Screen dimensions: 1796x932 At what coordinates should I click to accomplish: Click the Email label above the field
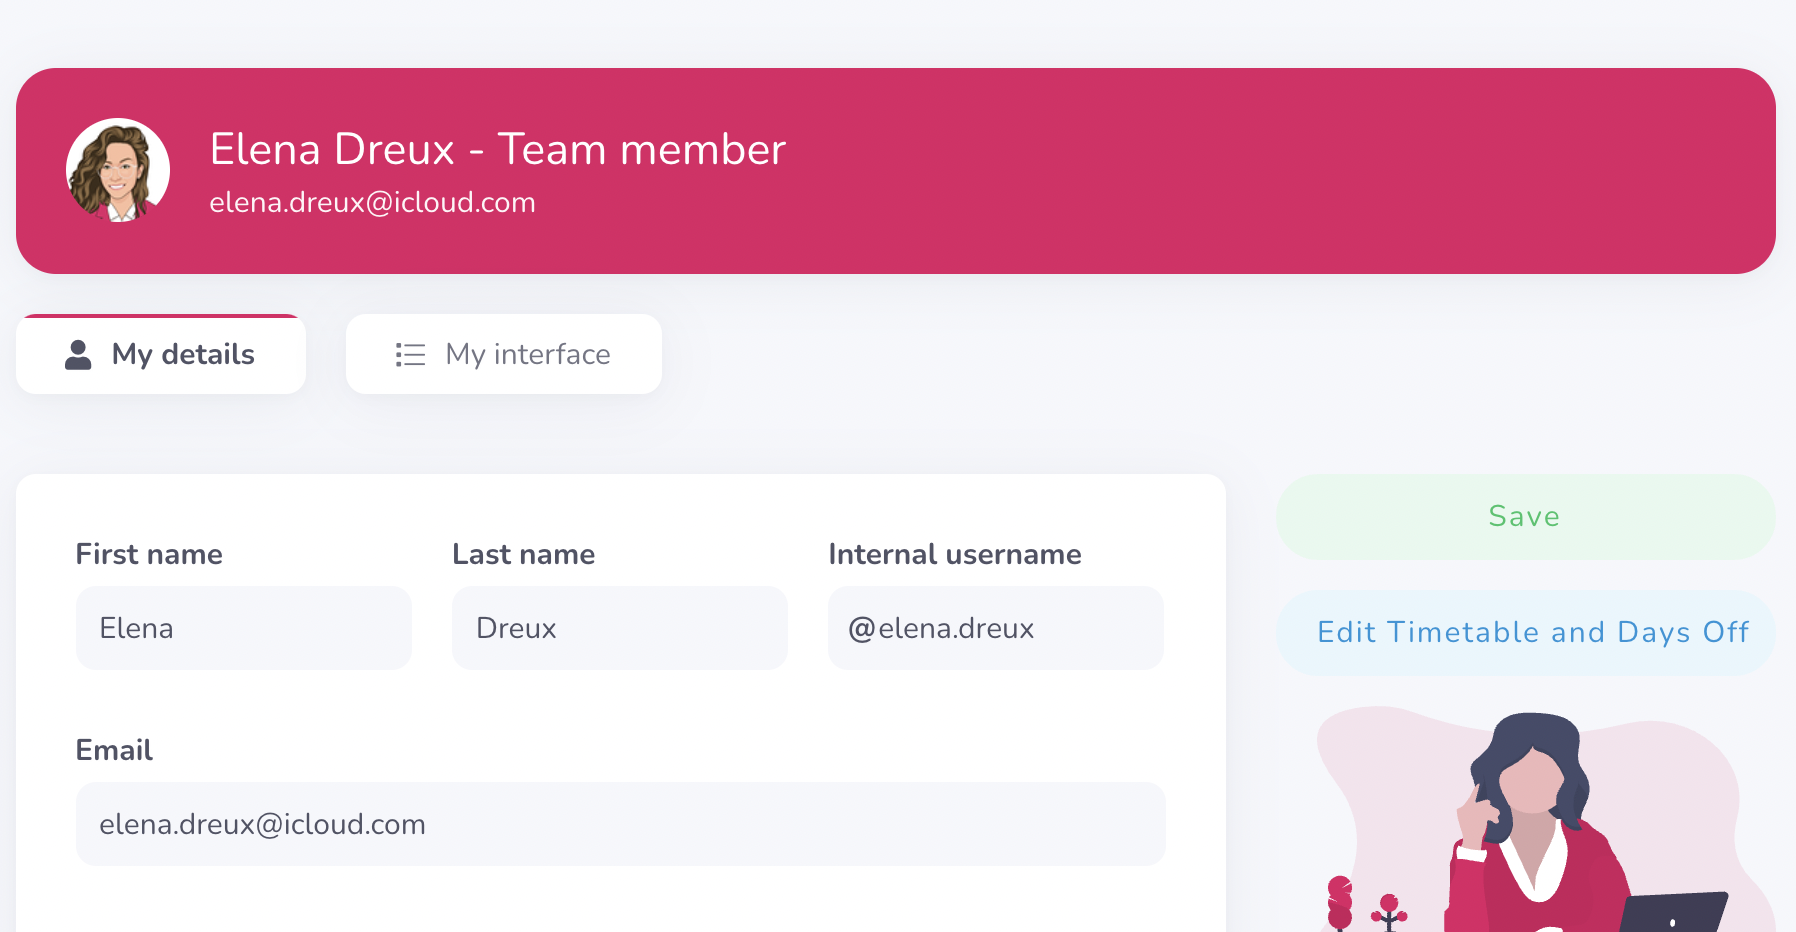click(x=114, y=750)
